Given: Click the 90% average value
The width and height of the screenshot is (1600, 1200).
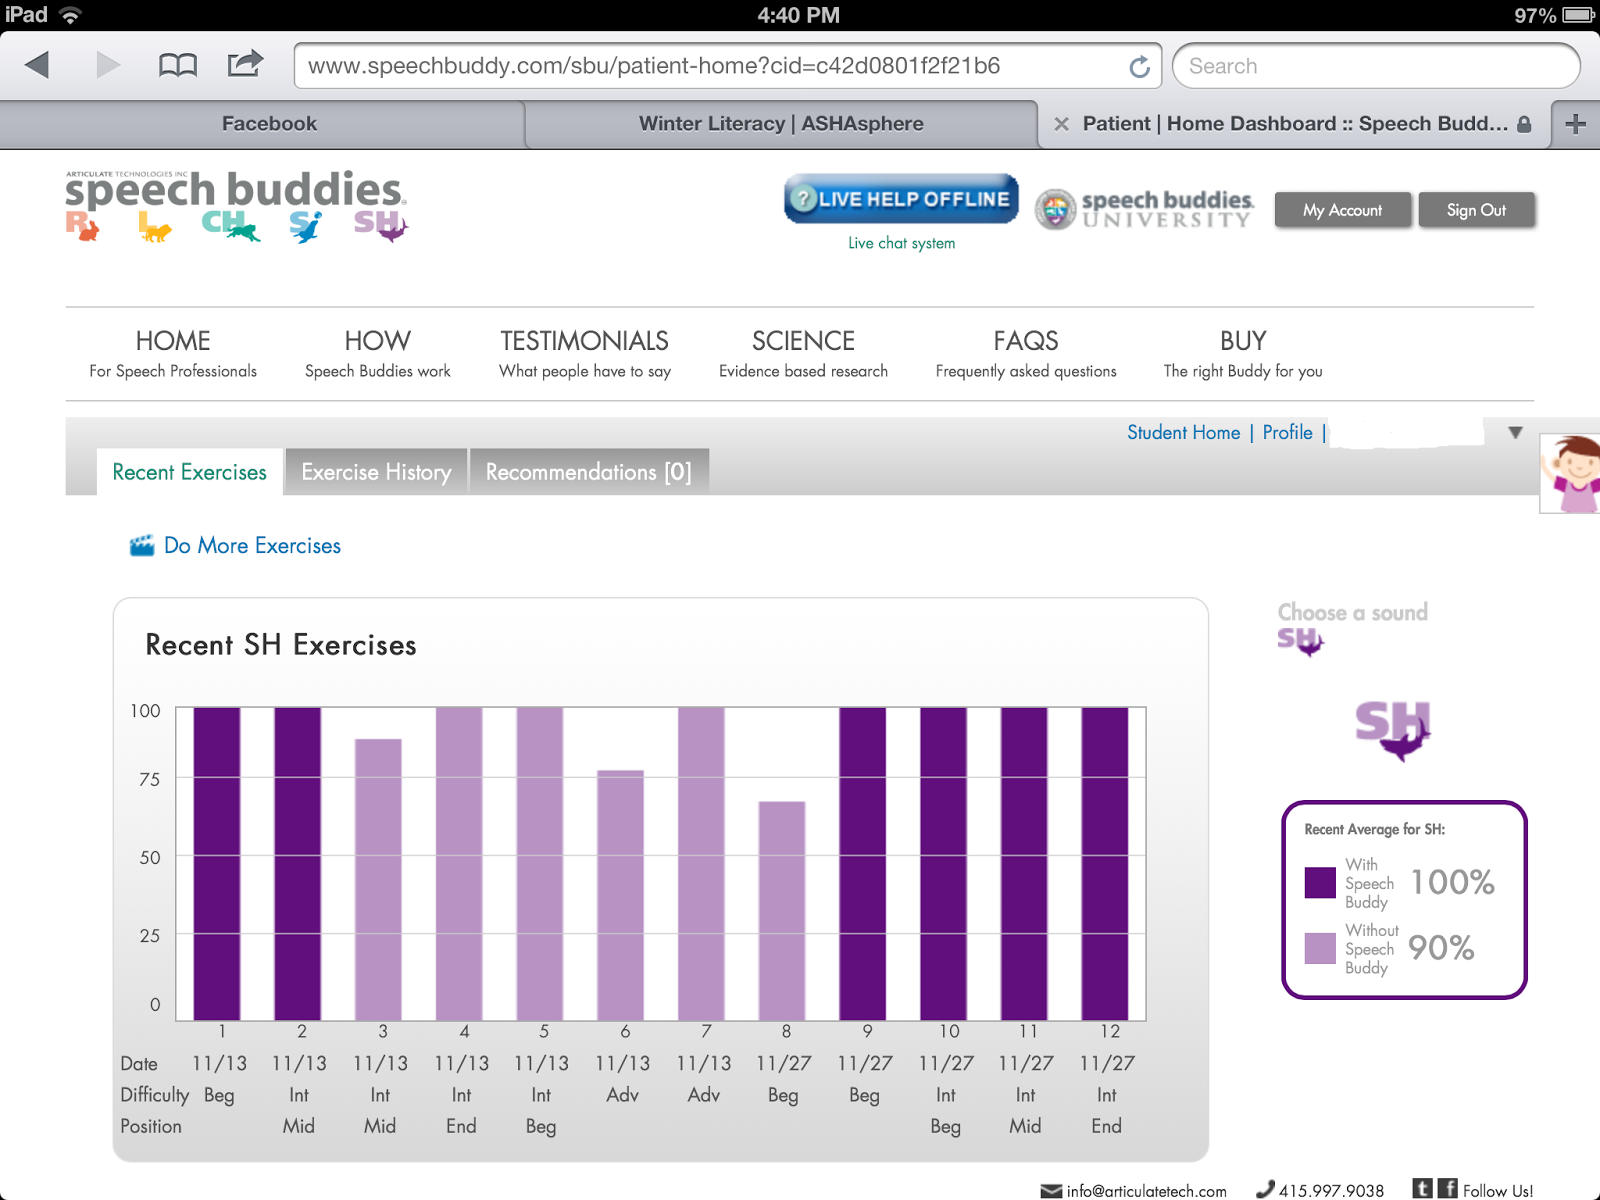Looking at the screenshot, I should (1441, 948).
